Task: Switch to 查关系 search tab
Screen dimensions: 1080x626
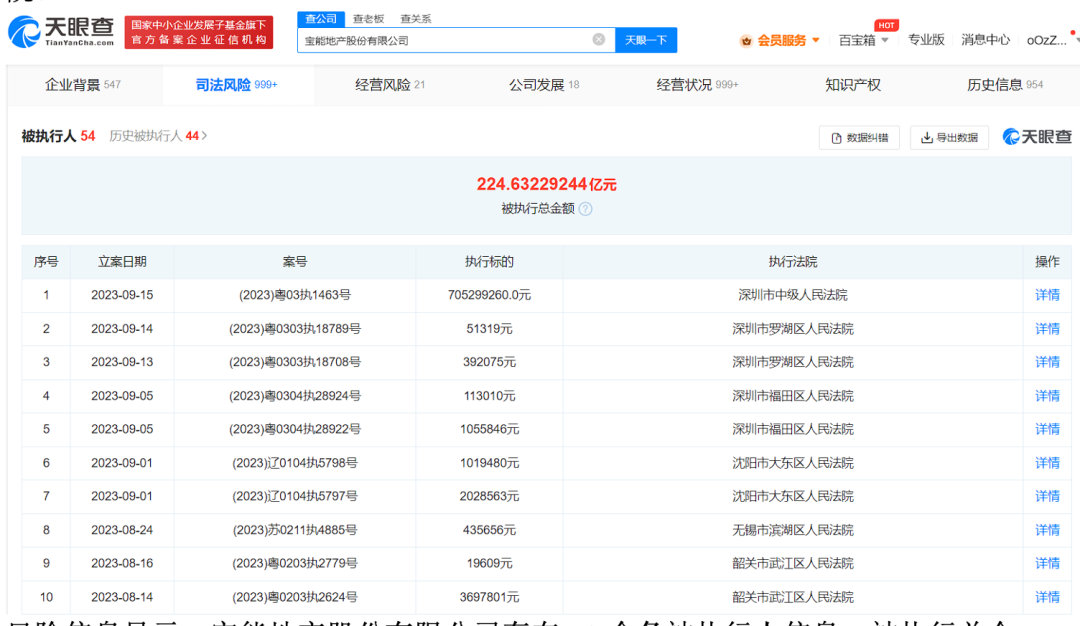Action: 415,19
